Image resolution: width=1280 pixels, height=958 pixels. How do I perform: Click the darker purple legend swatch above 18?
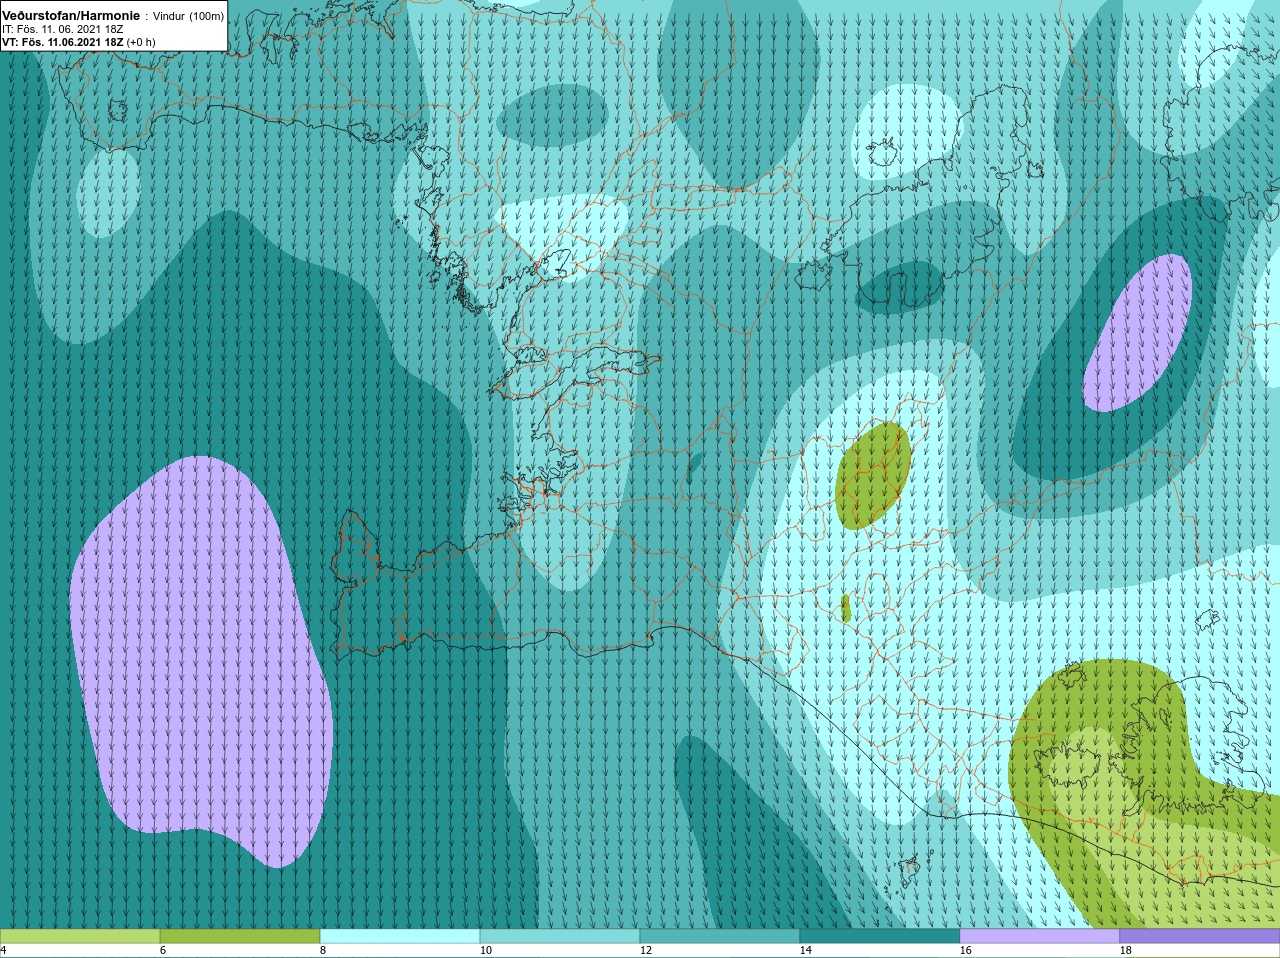1200,936
